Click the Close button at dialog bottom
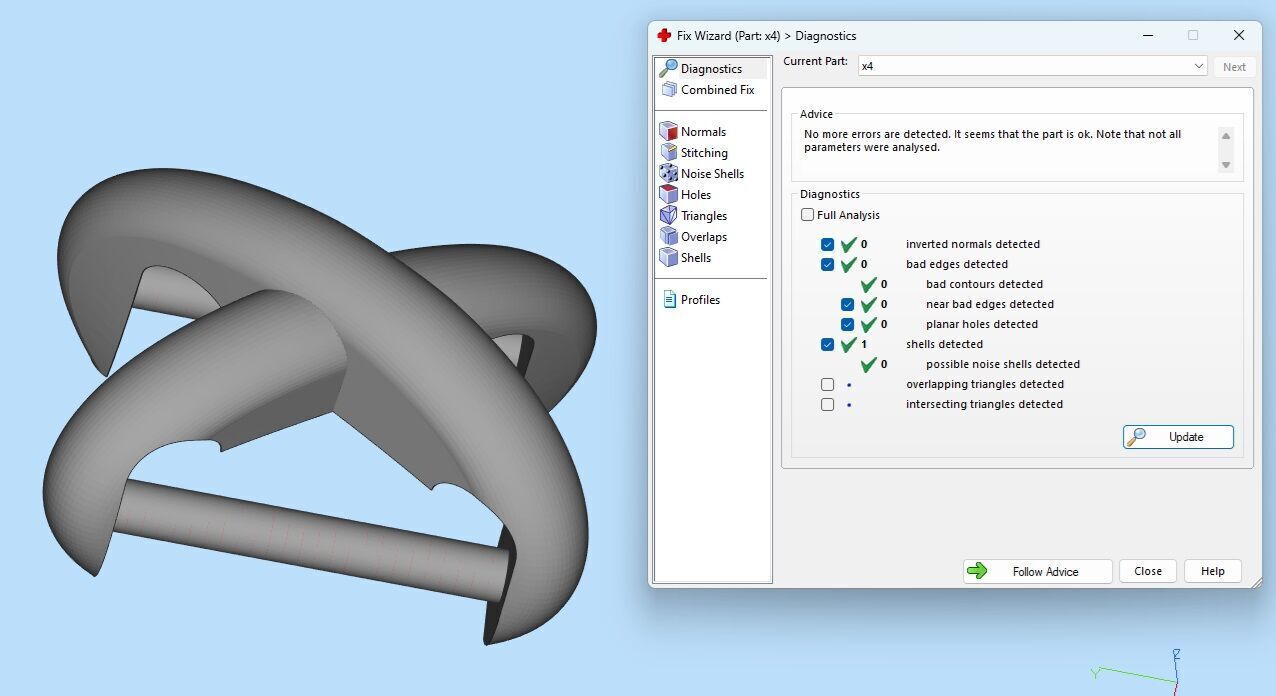The width and height of the screenshot is (1276, 696). (x=1148, y=571)
